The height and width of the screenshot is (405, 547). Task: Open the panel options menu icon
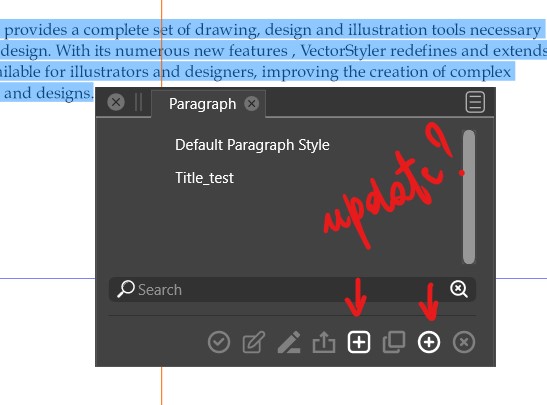click(475, 102)
